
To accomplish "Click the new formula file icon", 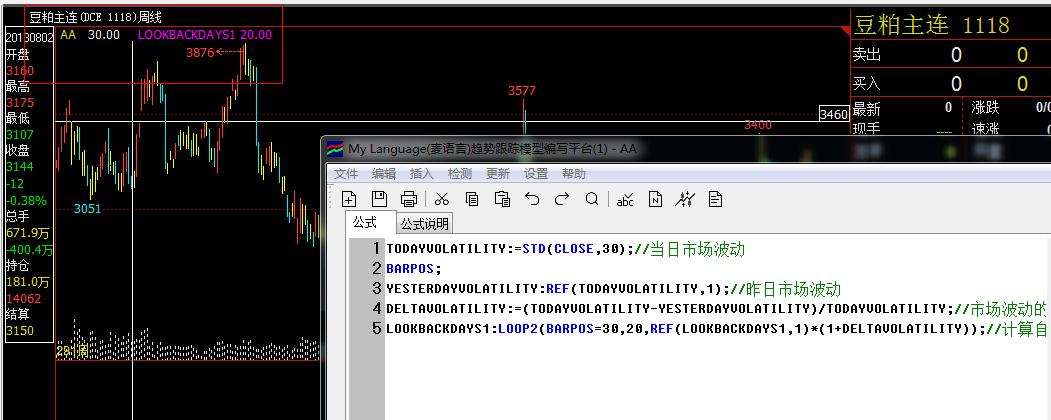I will point(349,199).
